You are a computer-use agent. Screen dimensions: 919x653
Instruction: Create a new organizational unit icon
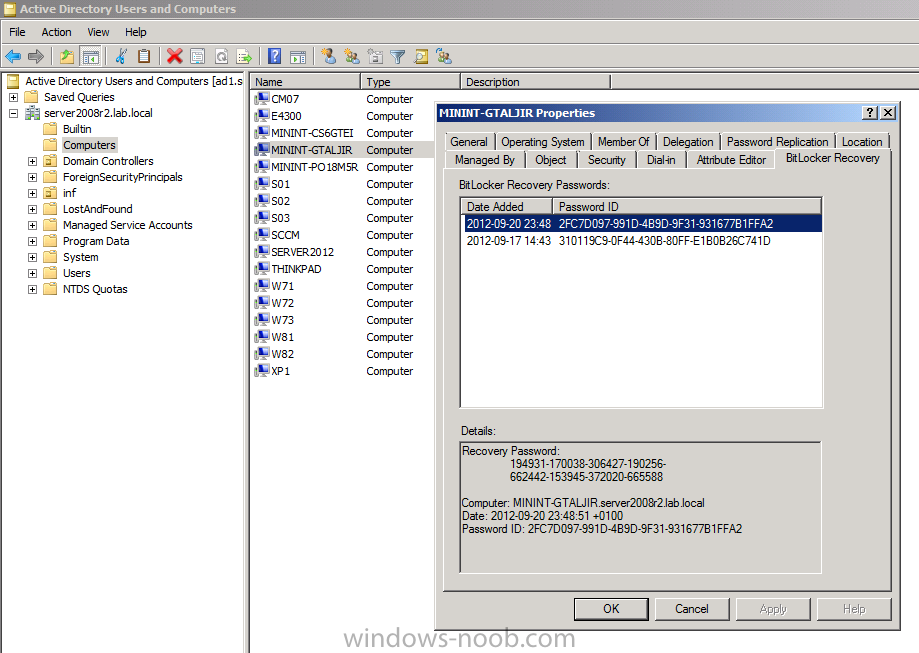click(x=375, y=56)
